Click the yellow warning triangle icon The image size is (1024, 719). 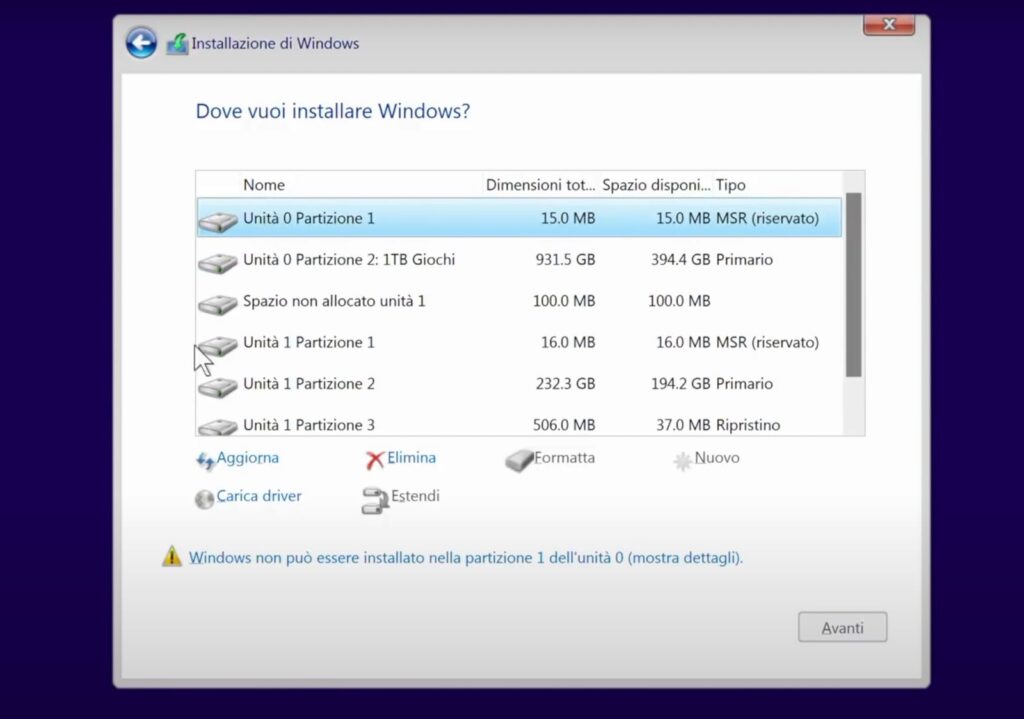click(172, 556)
